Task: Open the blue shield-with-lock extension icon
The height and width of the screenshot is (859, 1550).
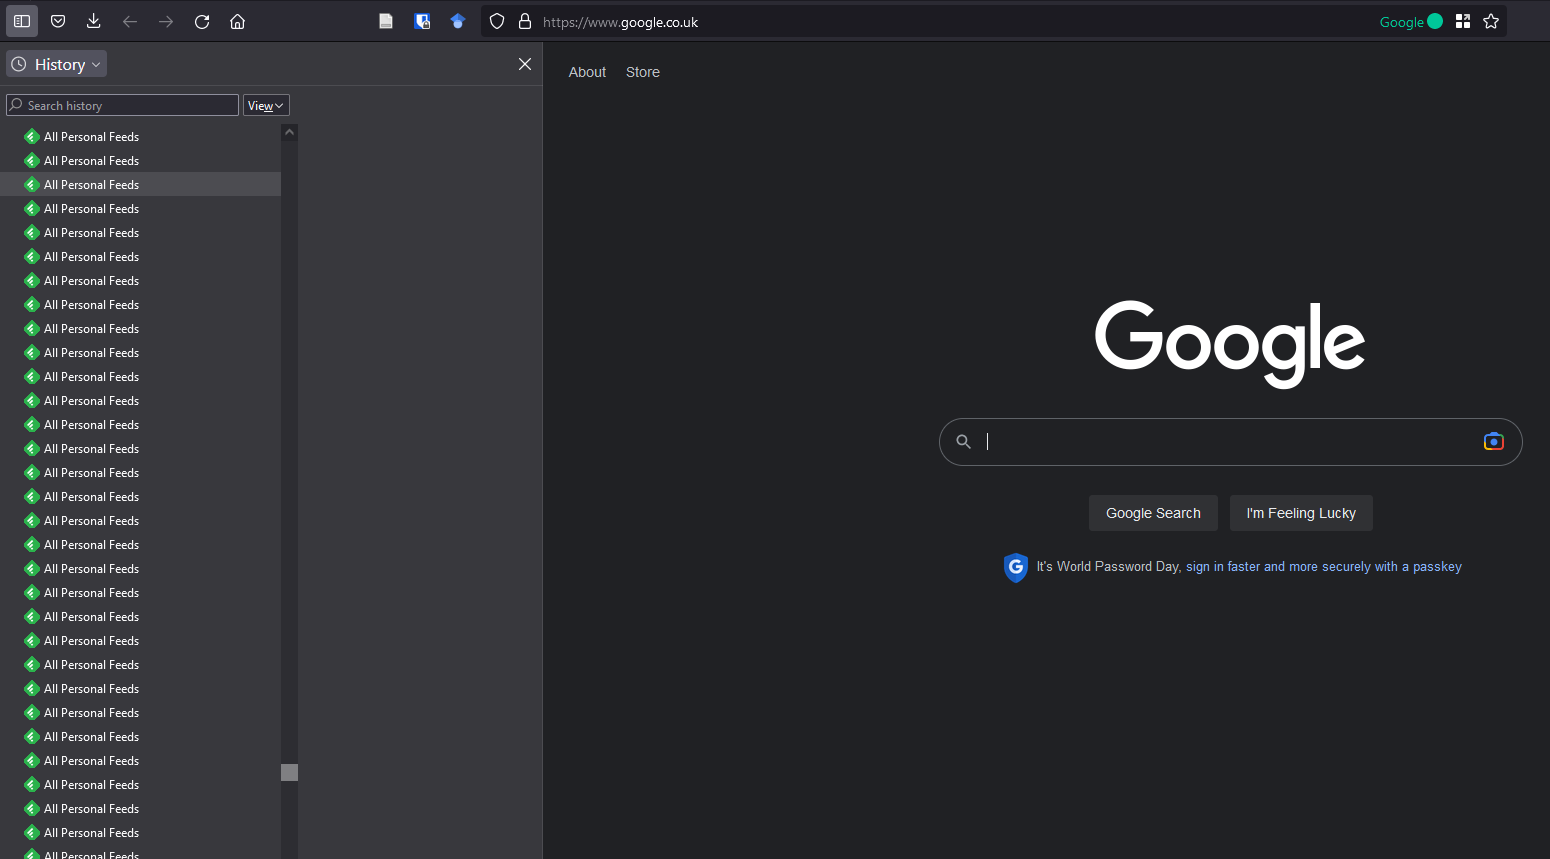Action: pos(422,21)
